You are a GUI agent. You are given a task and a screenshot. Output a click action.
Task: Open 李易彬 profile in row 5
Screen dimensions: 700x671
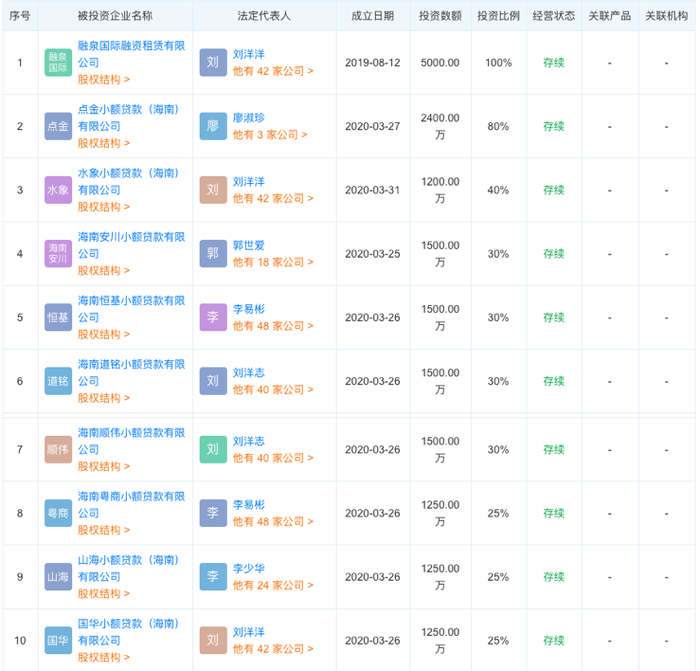(249, 309)
